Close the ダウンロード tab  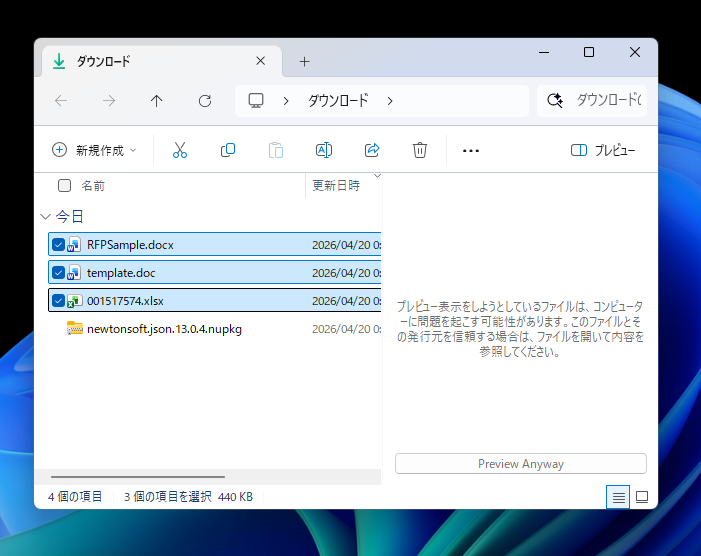click(261, 61)
